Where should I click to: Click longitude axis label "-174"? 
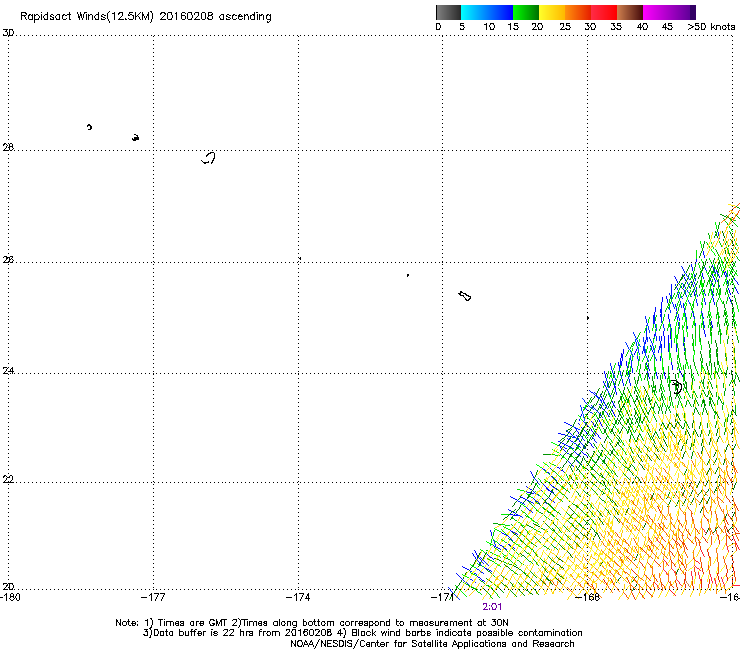point(298,597)
